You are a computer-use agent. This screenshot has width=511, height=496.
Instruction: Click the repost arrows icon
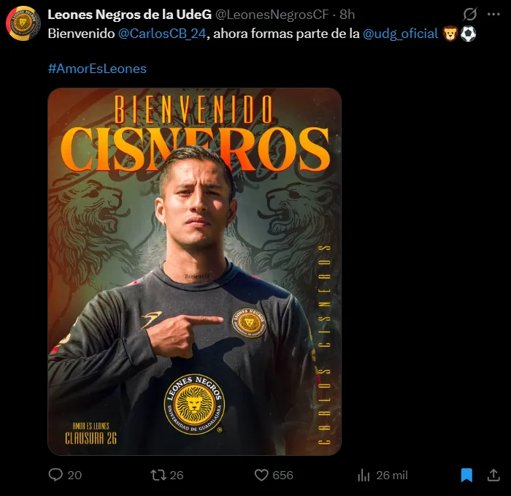click(158, 475)
